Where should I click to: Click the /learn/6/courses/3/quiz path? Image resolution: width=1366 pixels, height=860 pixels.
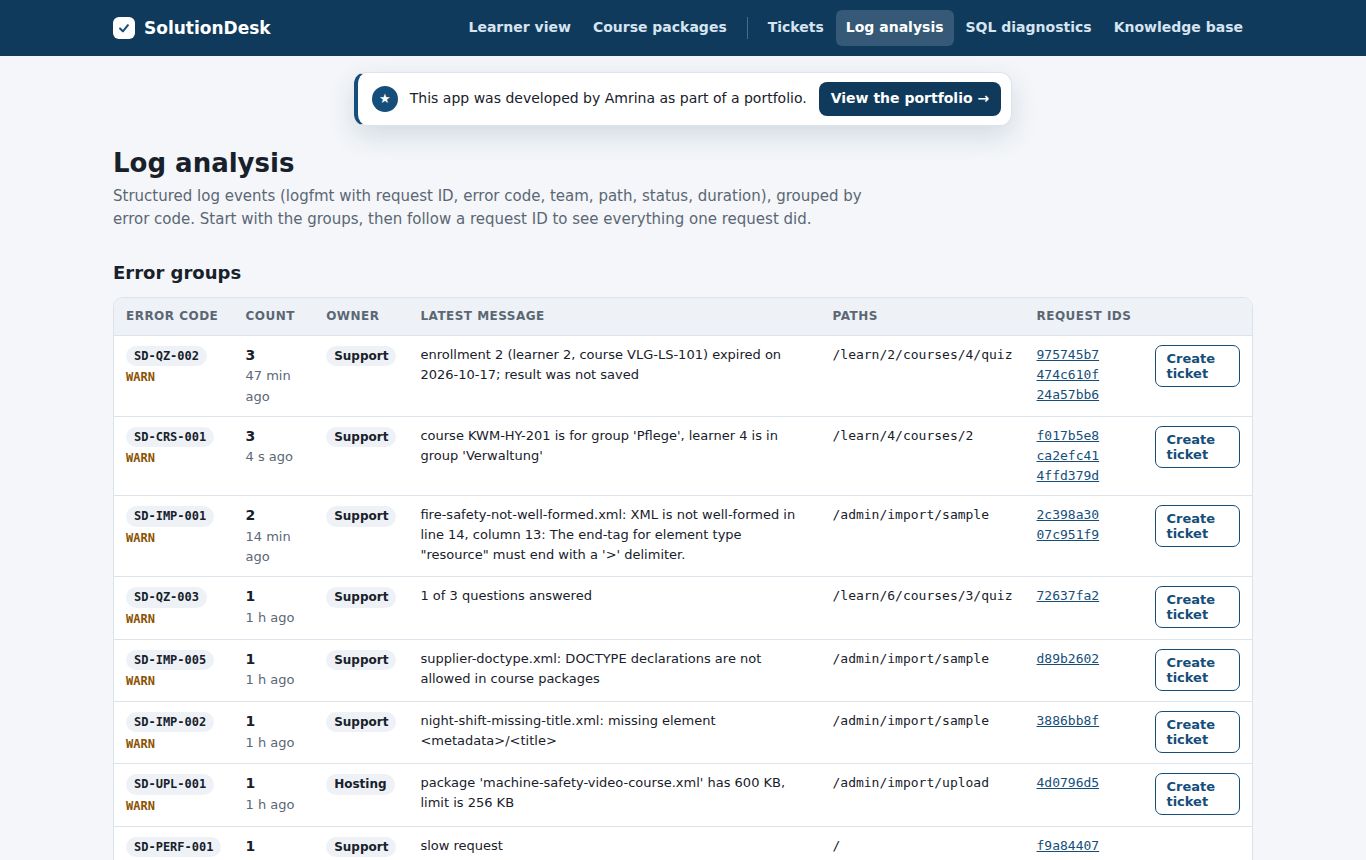tap(923, 596)
